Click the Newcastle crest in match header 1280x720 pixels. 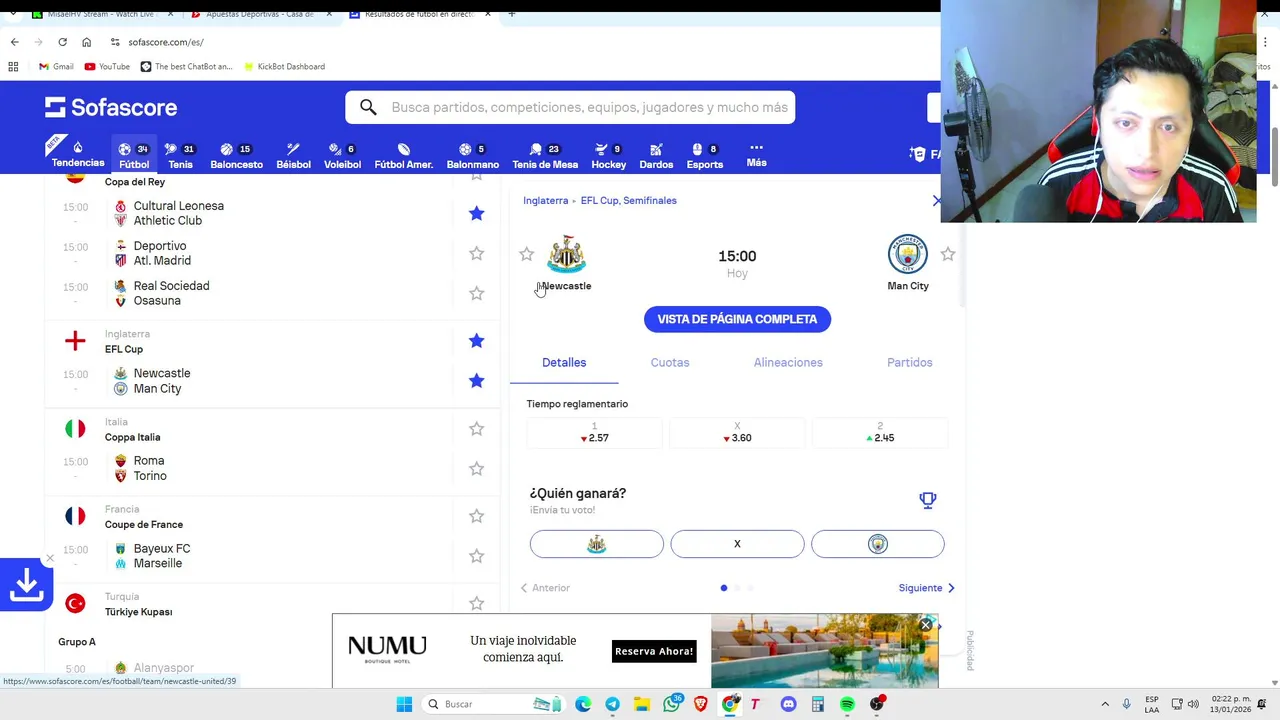tap(566, 254)
